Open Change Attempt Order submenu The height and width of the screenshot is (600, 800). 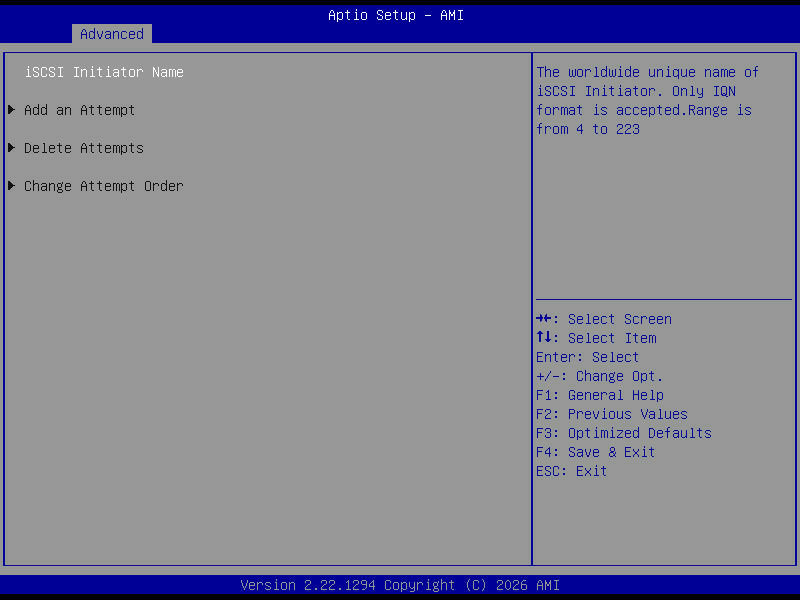point(104,186)
